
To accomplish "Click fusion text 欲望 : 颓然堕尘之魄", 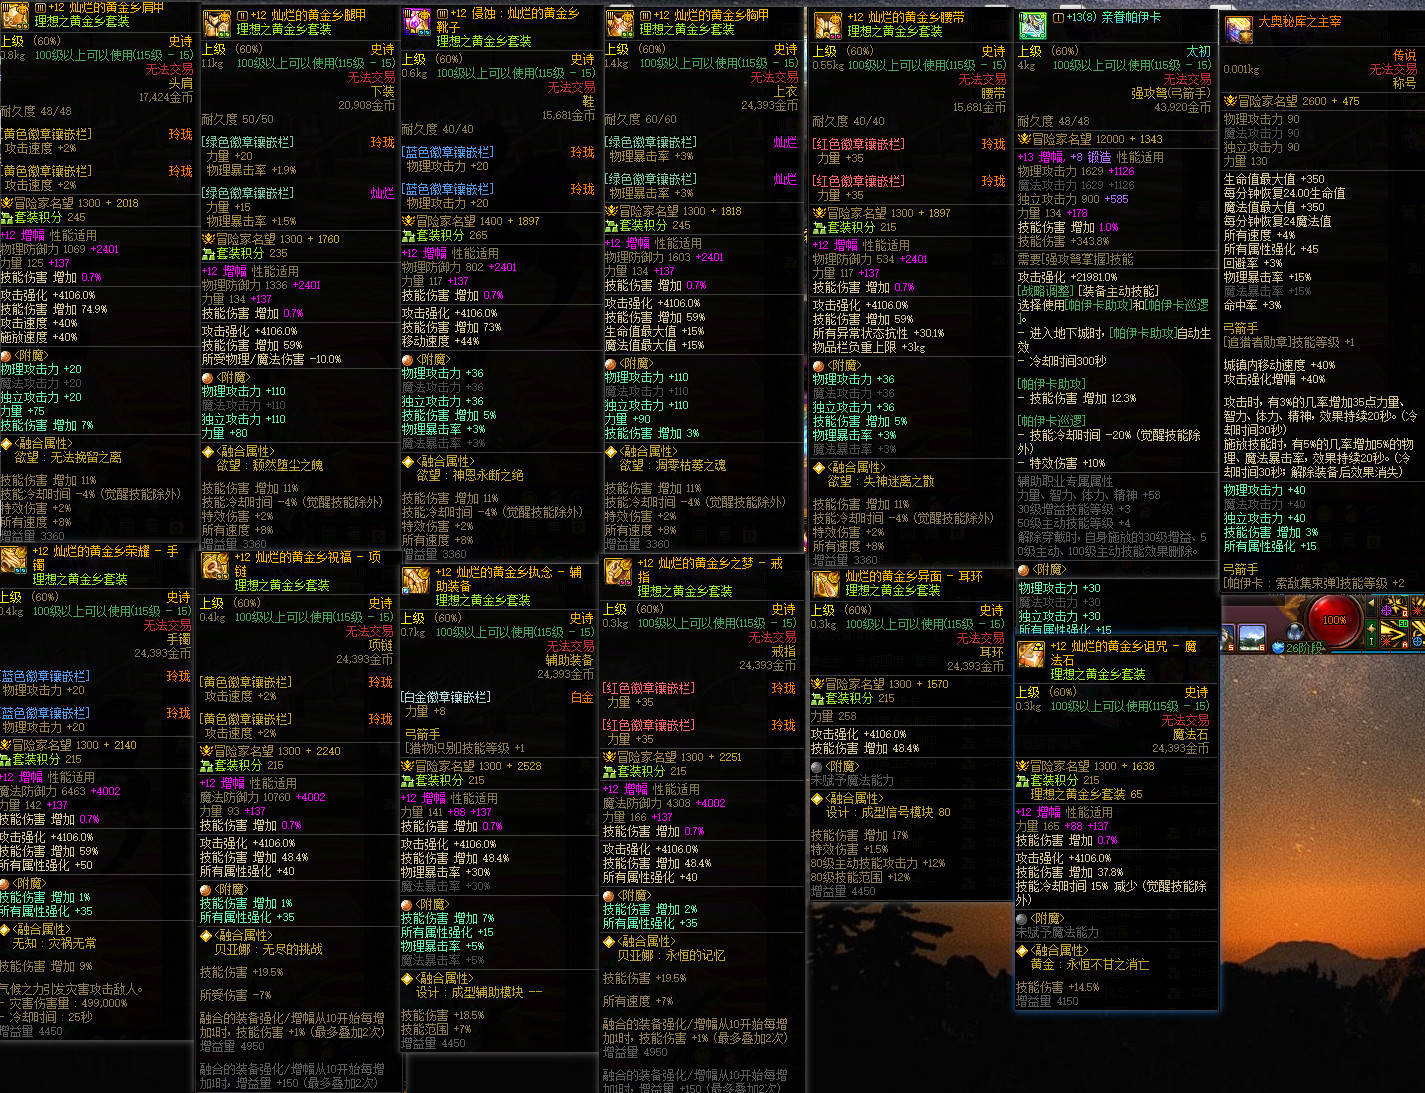I will (270, 465).
